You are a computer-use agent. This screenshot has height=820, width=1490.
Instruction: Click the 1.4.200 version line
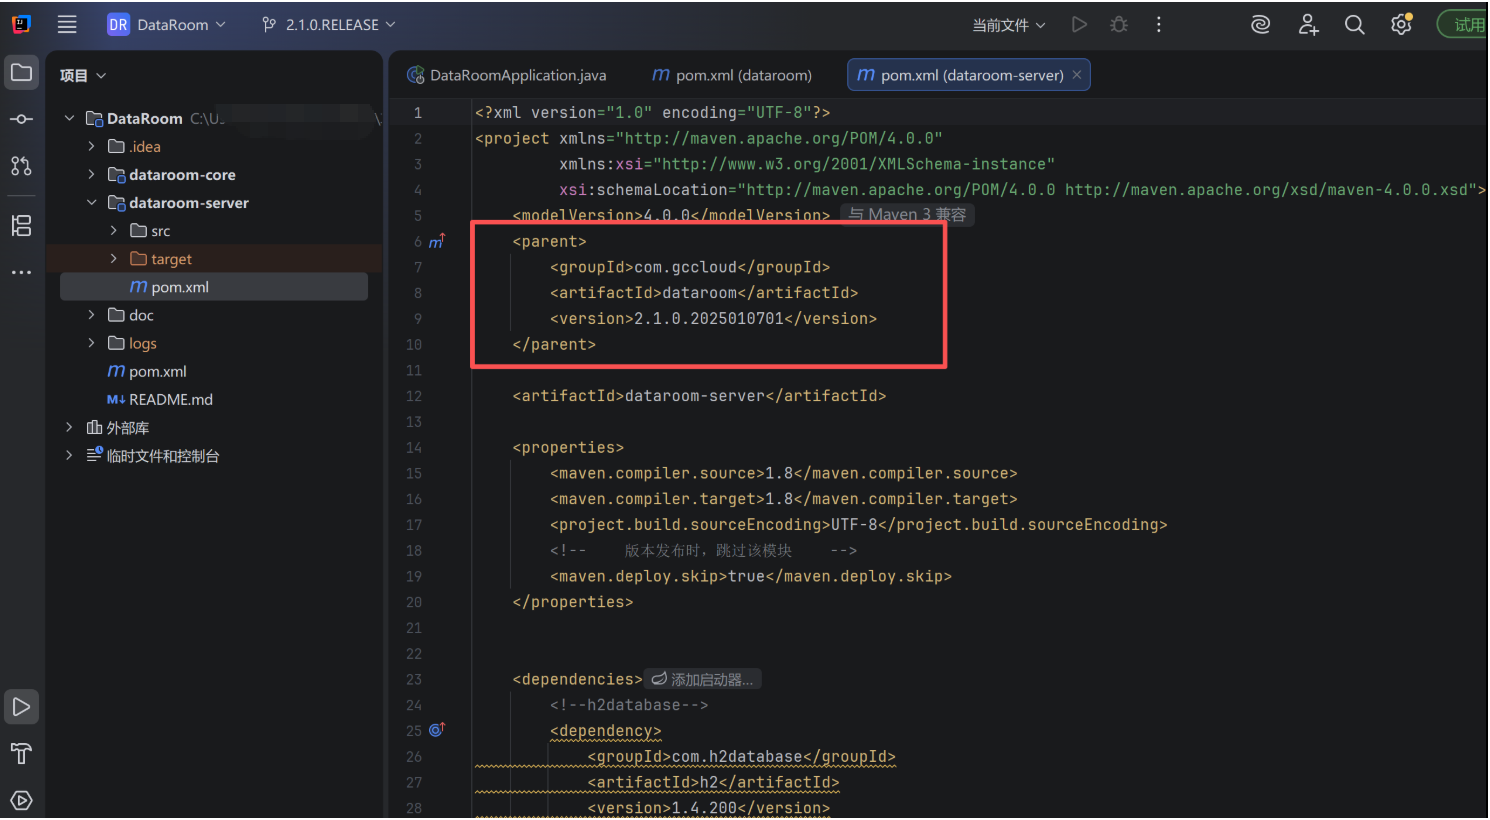pos(708,808)
